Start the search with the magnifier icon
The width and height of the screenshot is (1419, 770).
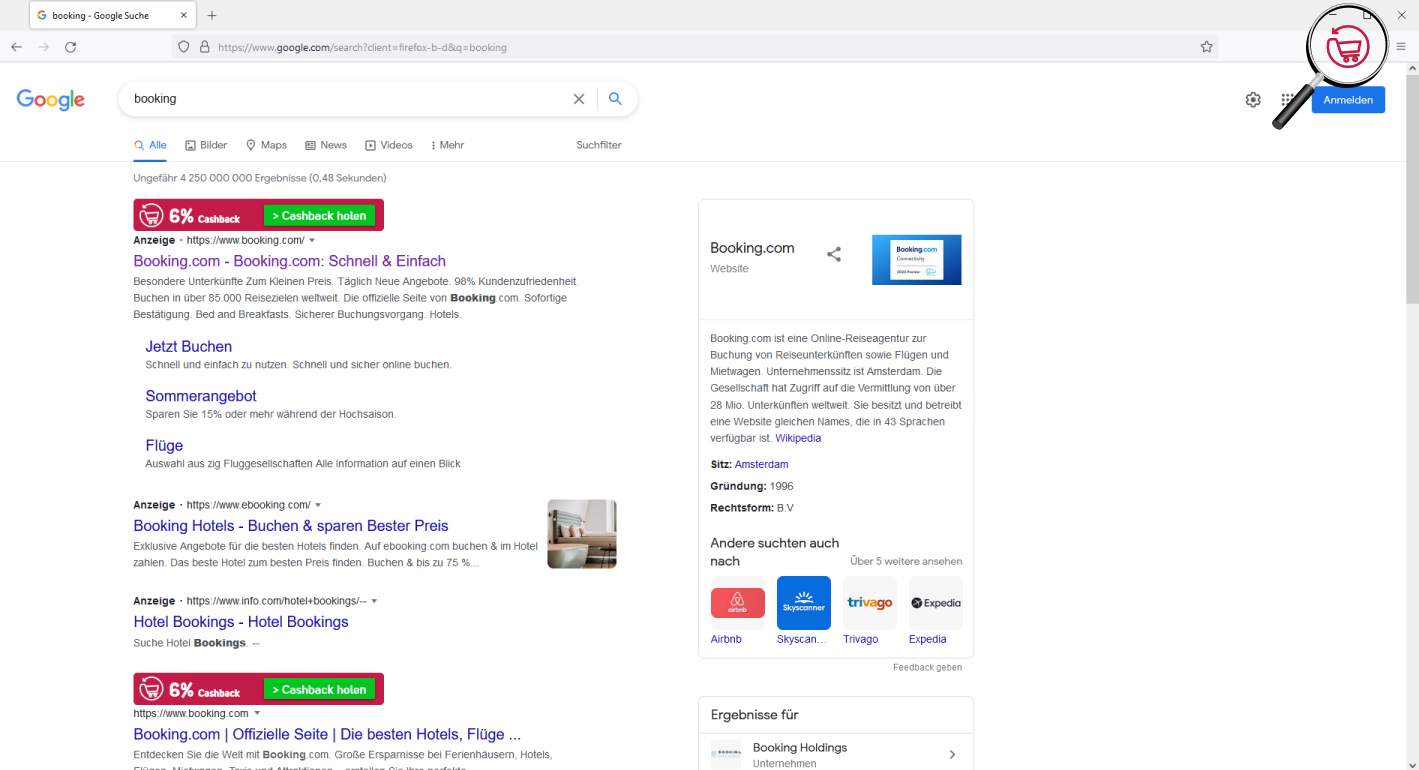[615, 99]
